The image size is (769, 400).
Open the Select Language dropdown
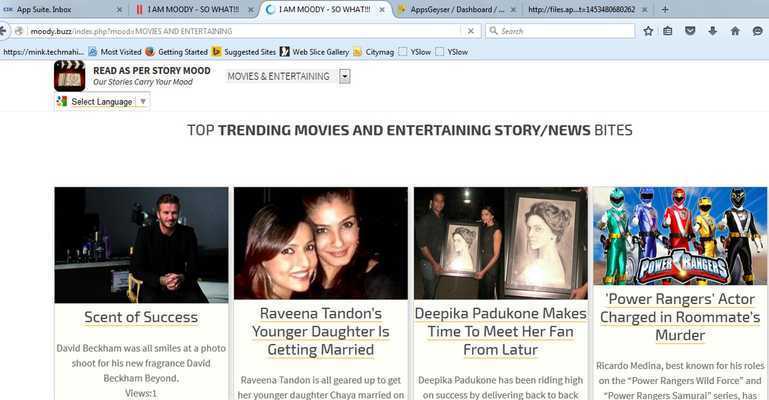coord(102,101)
